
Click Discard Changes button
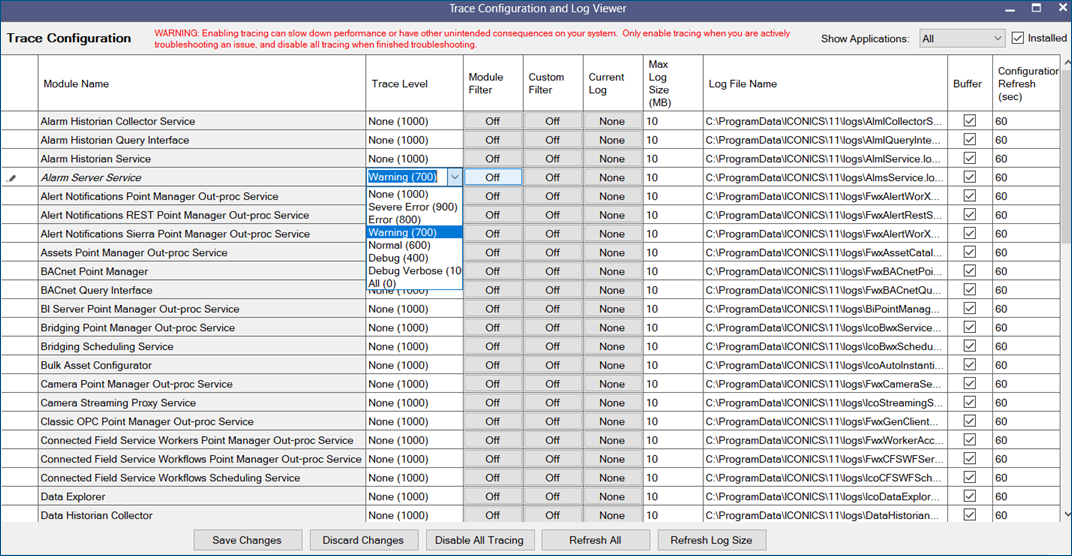tap(363, 540)
